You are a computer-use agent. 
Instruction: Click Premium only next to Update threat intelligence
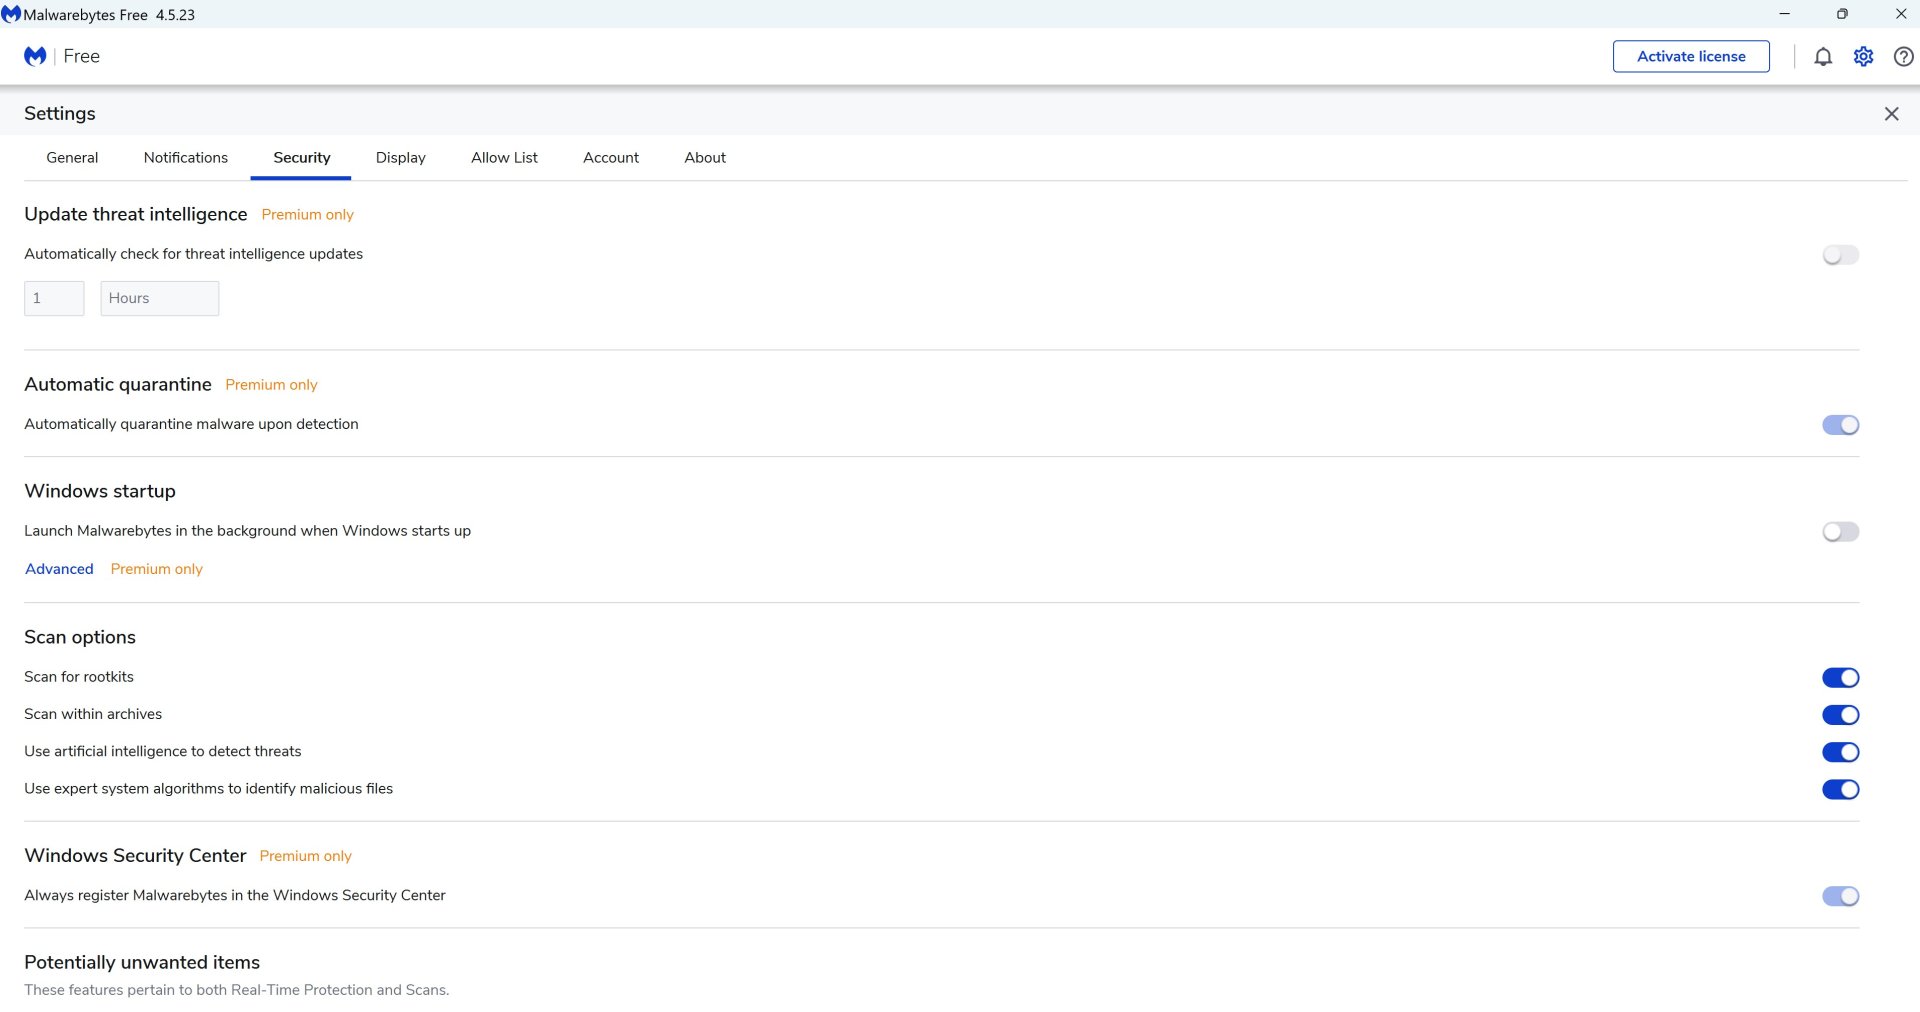308,215
